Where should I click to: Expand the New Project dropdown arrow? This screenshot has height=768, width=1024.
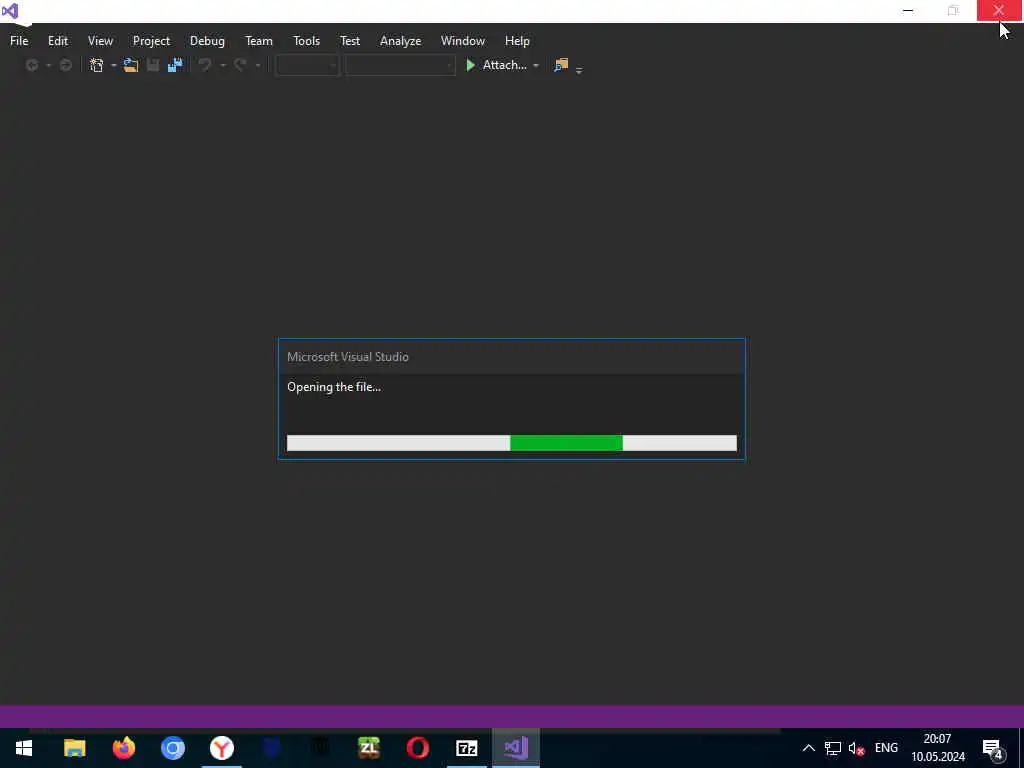(114, 65)
